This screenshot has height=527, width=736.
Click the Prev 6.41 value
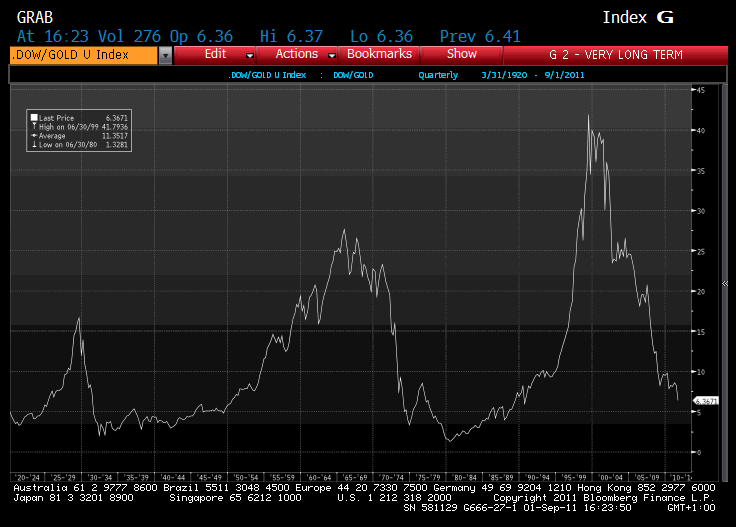(x=480, y=37)
